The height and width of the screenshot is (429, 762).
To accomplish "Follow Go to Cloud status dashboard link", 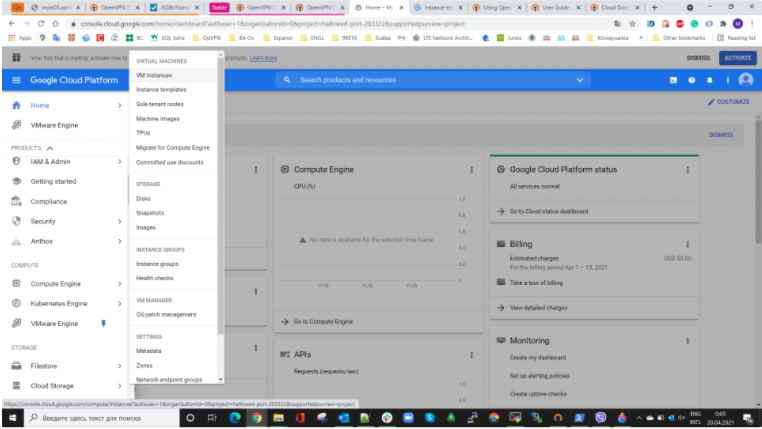I will click(549, 211).
